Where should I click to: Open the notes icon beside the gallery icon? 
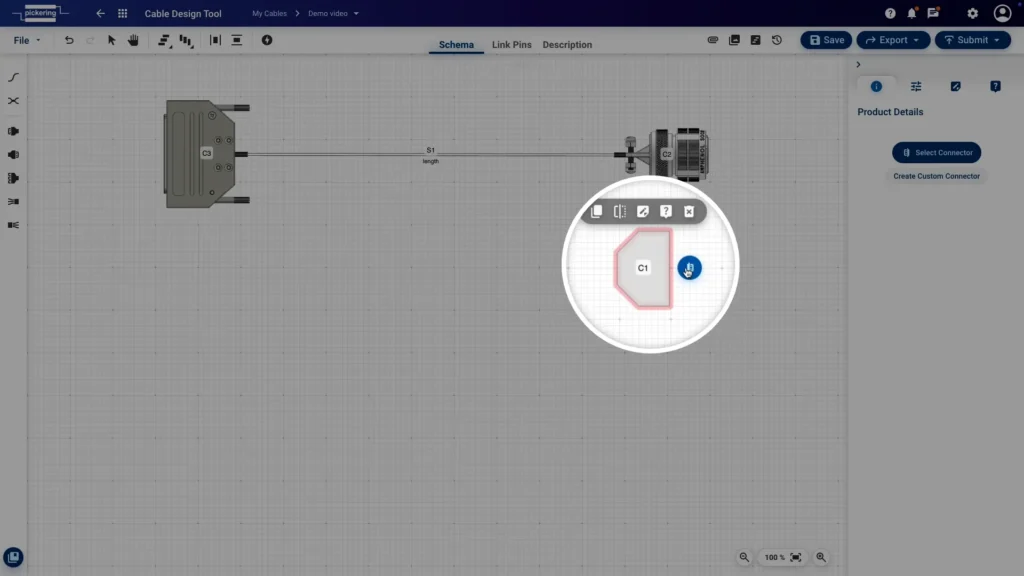click(756, 40)
